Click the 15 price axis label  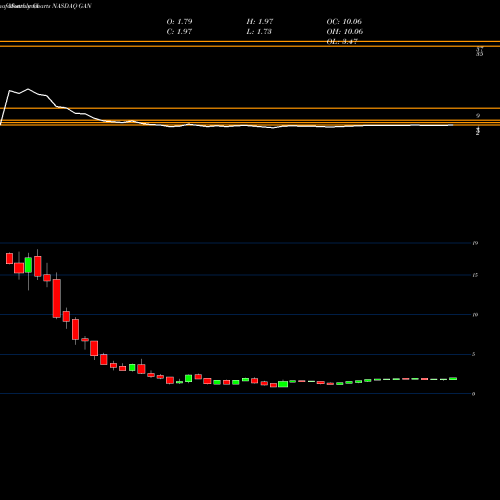pyautogui.click(x=475, y=275)
